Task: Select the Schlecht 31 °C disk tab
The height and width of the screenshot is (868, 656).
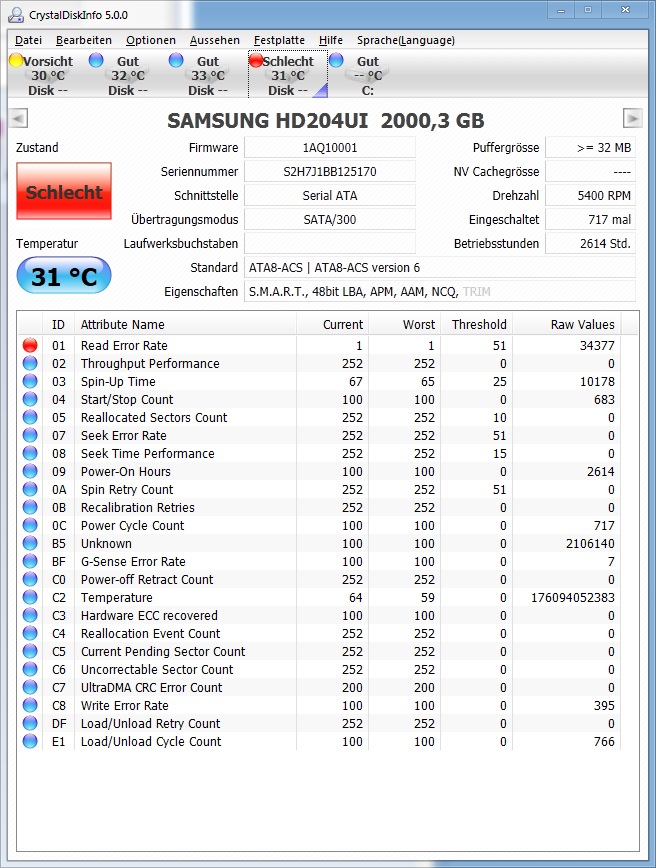Action: [288, 75]
